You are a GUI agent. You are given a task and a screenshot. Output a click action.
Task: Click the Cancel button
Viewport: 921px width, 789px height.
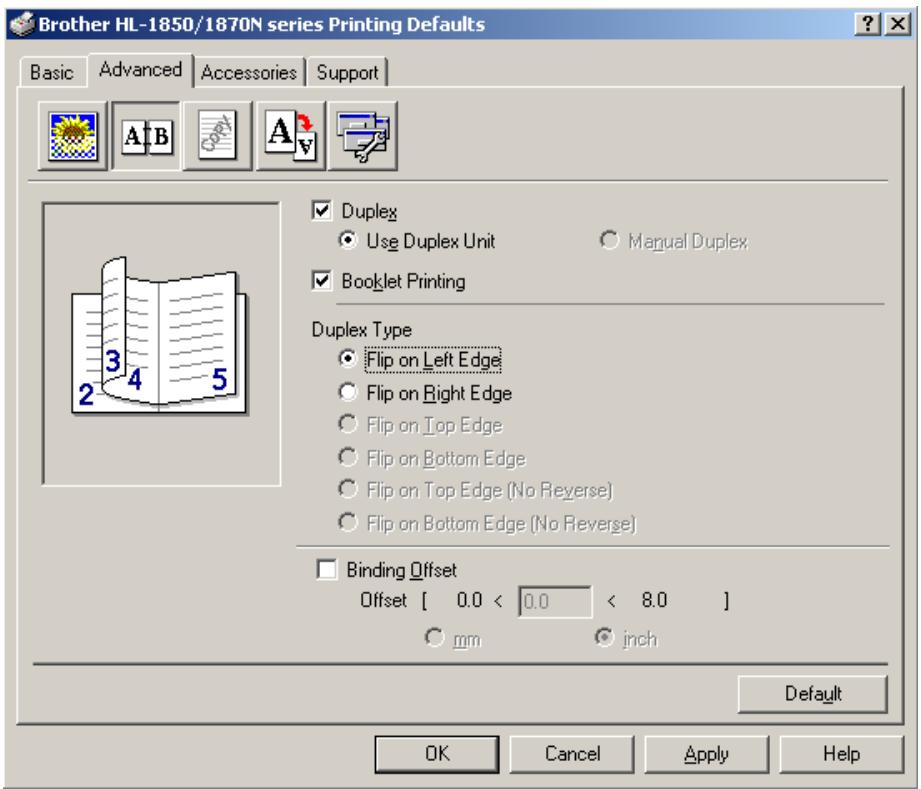(572, 754)
